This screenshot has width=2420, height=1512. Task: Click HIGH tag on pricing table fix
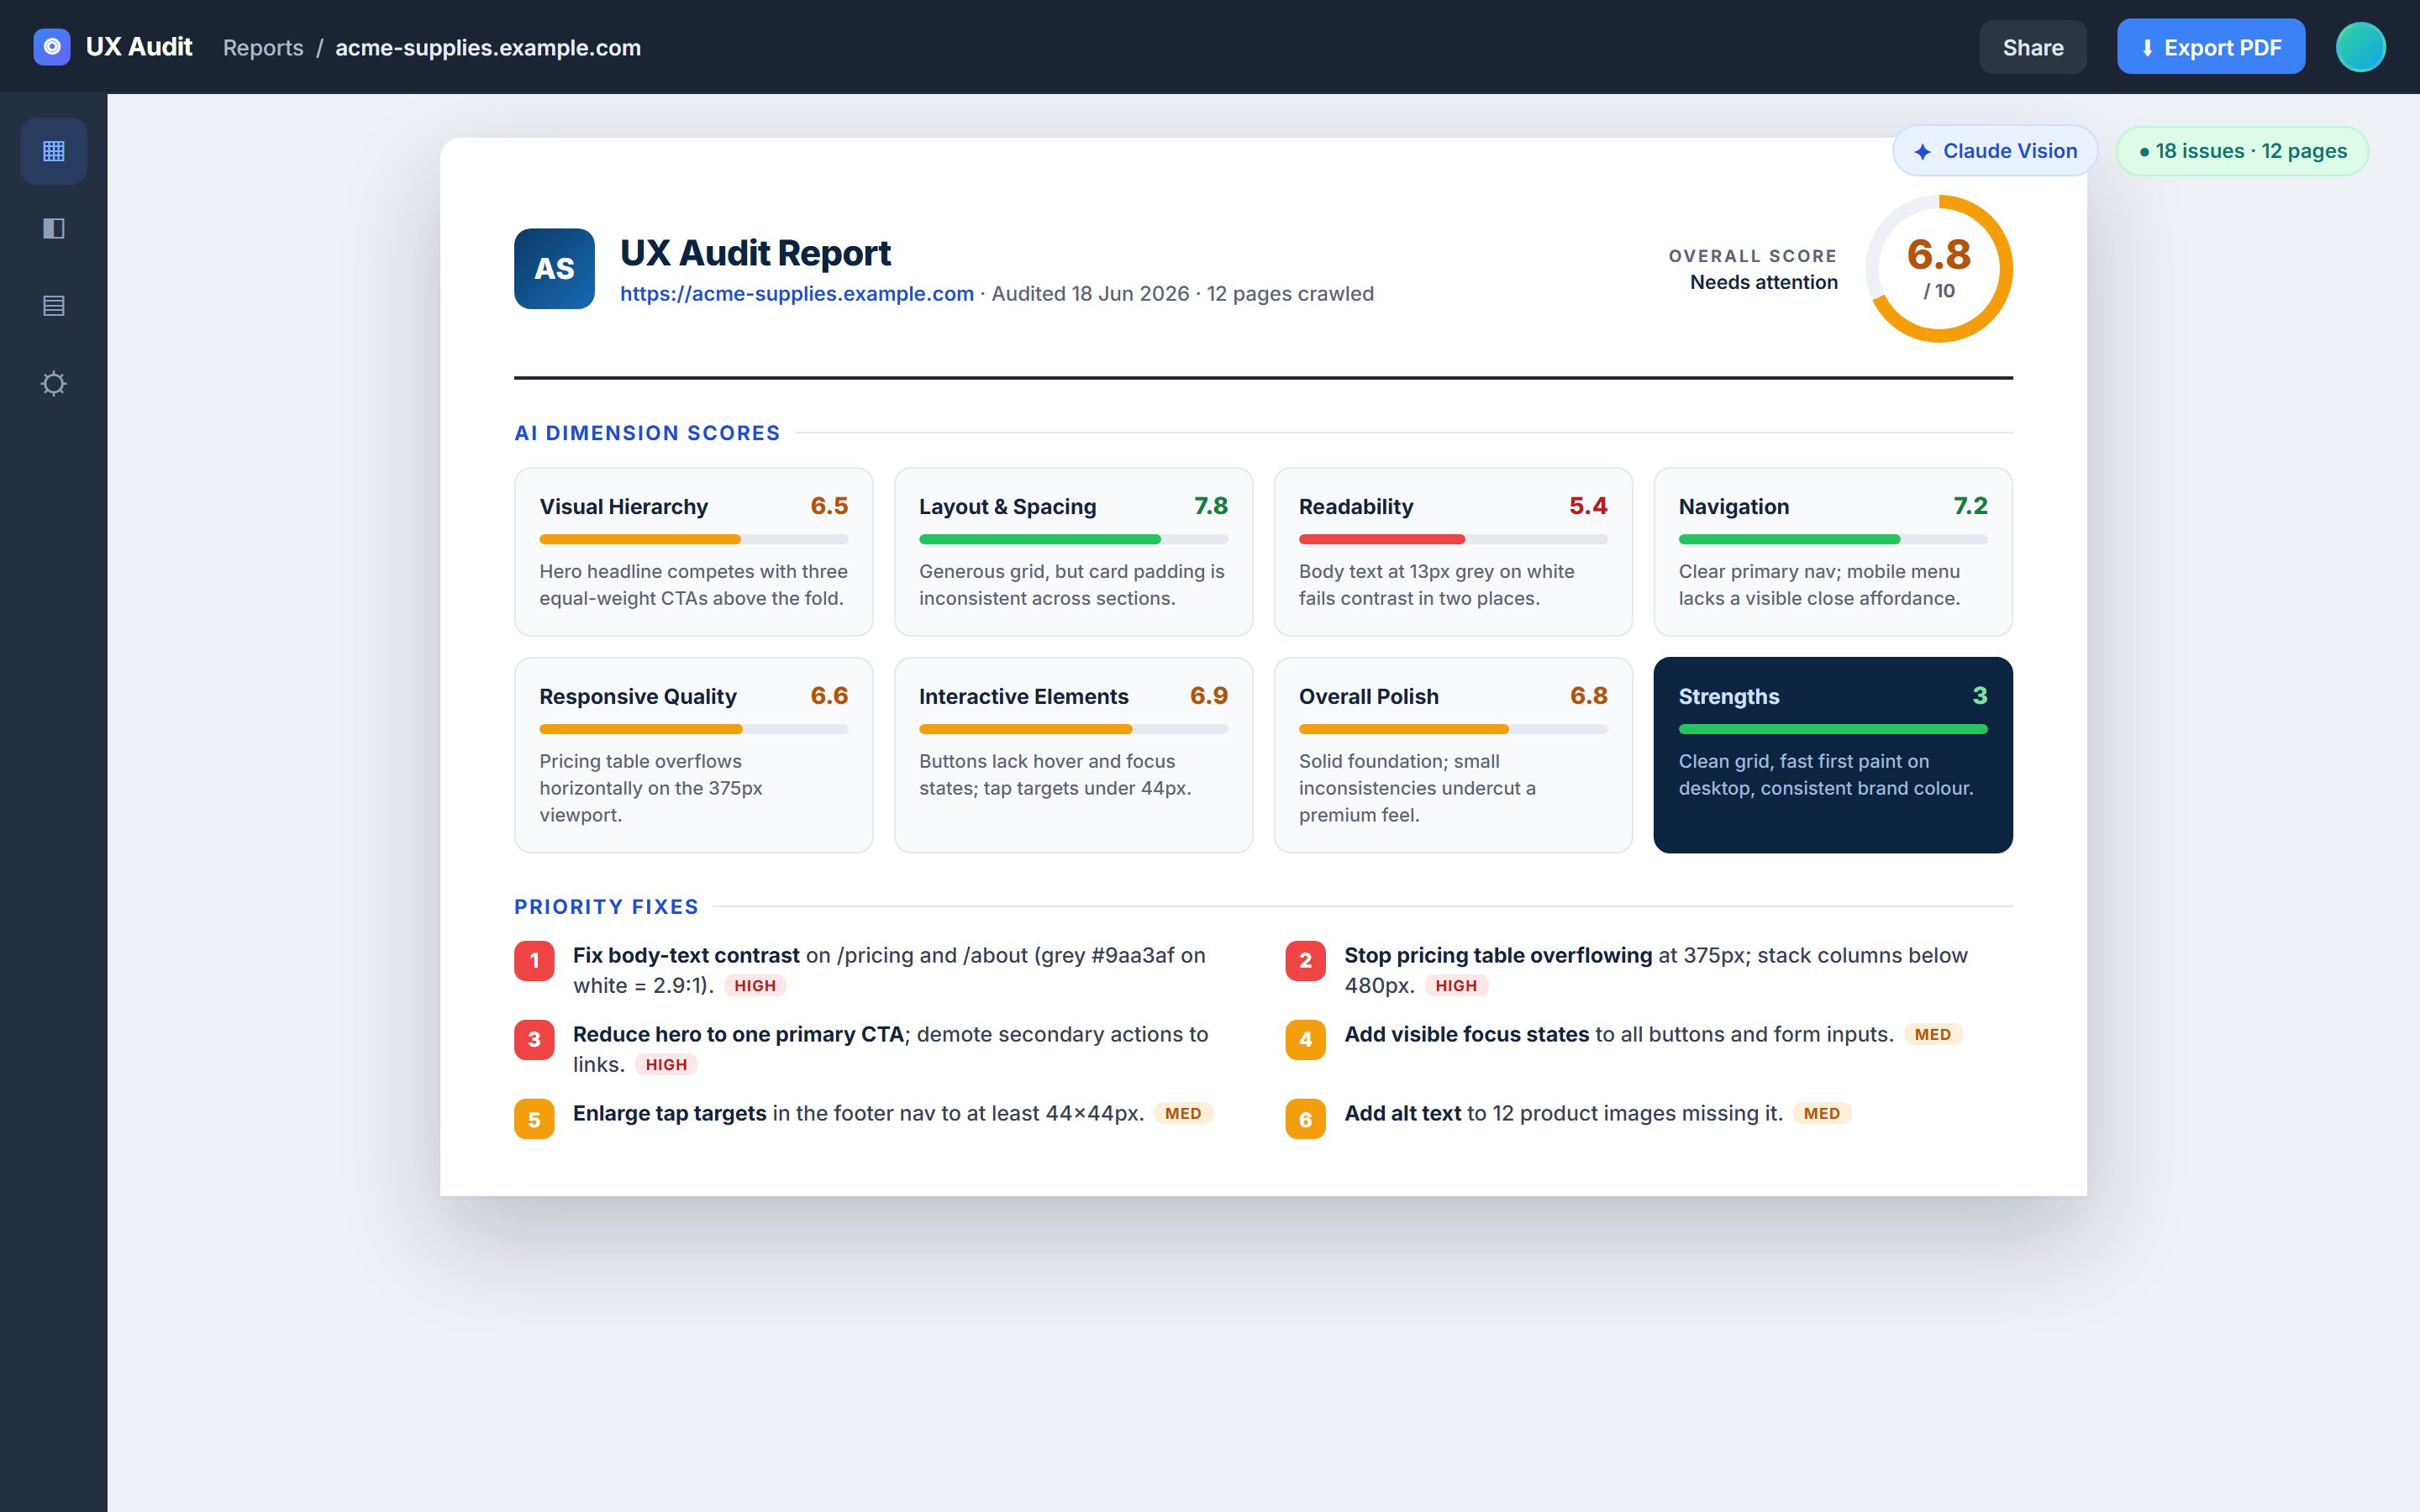[1456, 986]
